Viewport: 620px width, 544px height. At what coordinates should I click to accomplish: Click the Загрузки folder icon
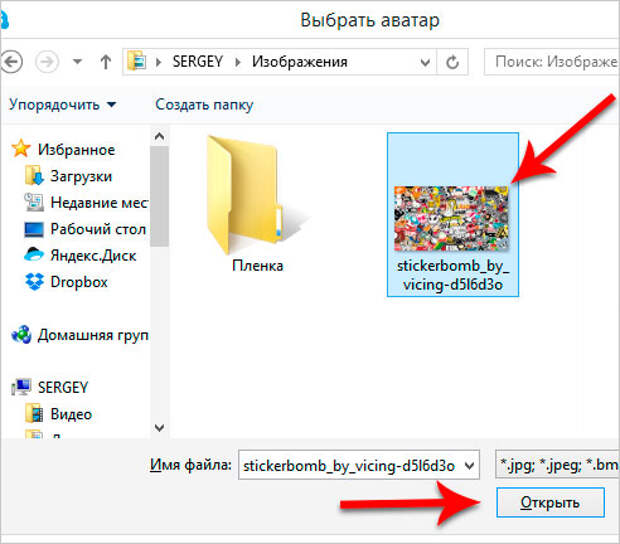click(34, 176)
